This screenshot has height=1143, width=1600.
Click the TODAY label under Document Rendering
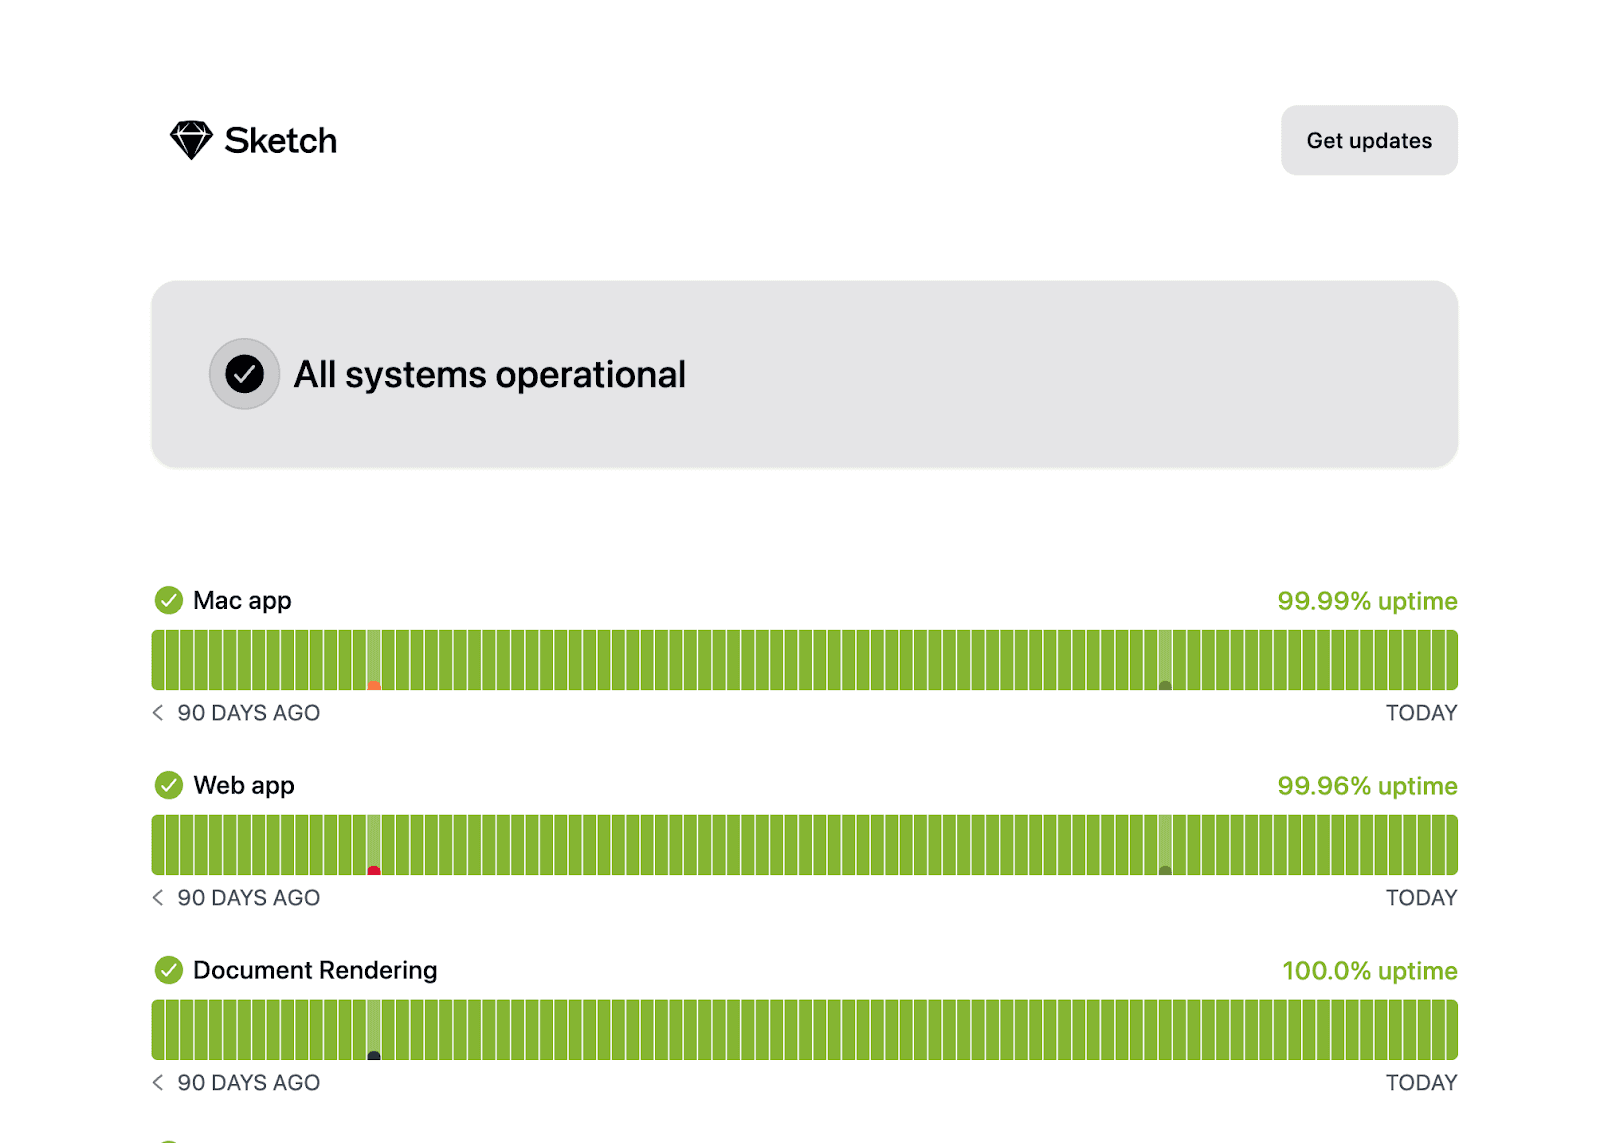pos(1421,1083)
